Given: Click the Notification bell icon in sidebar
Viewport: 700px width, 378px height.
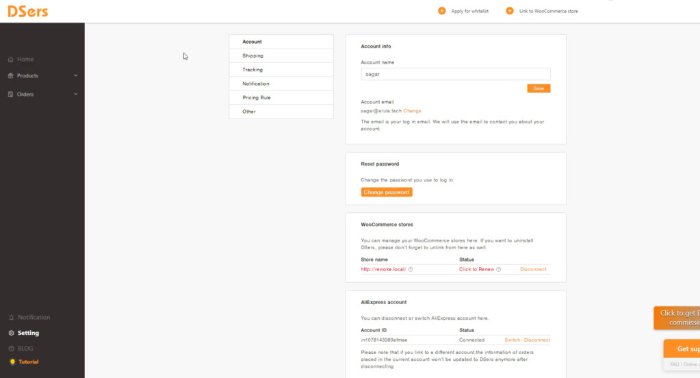Looking at the screenshot, I should click(11, 317).
